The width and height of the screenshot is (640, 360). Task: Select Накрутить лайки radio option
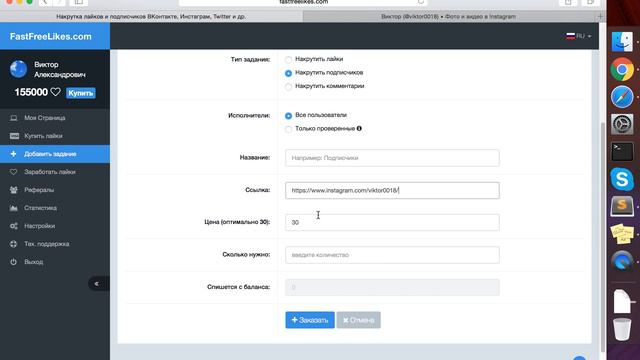(x=288, y=60)
